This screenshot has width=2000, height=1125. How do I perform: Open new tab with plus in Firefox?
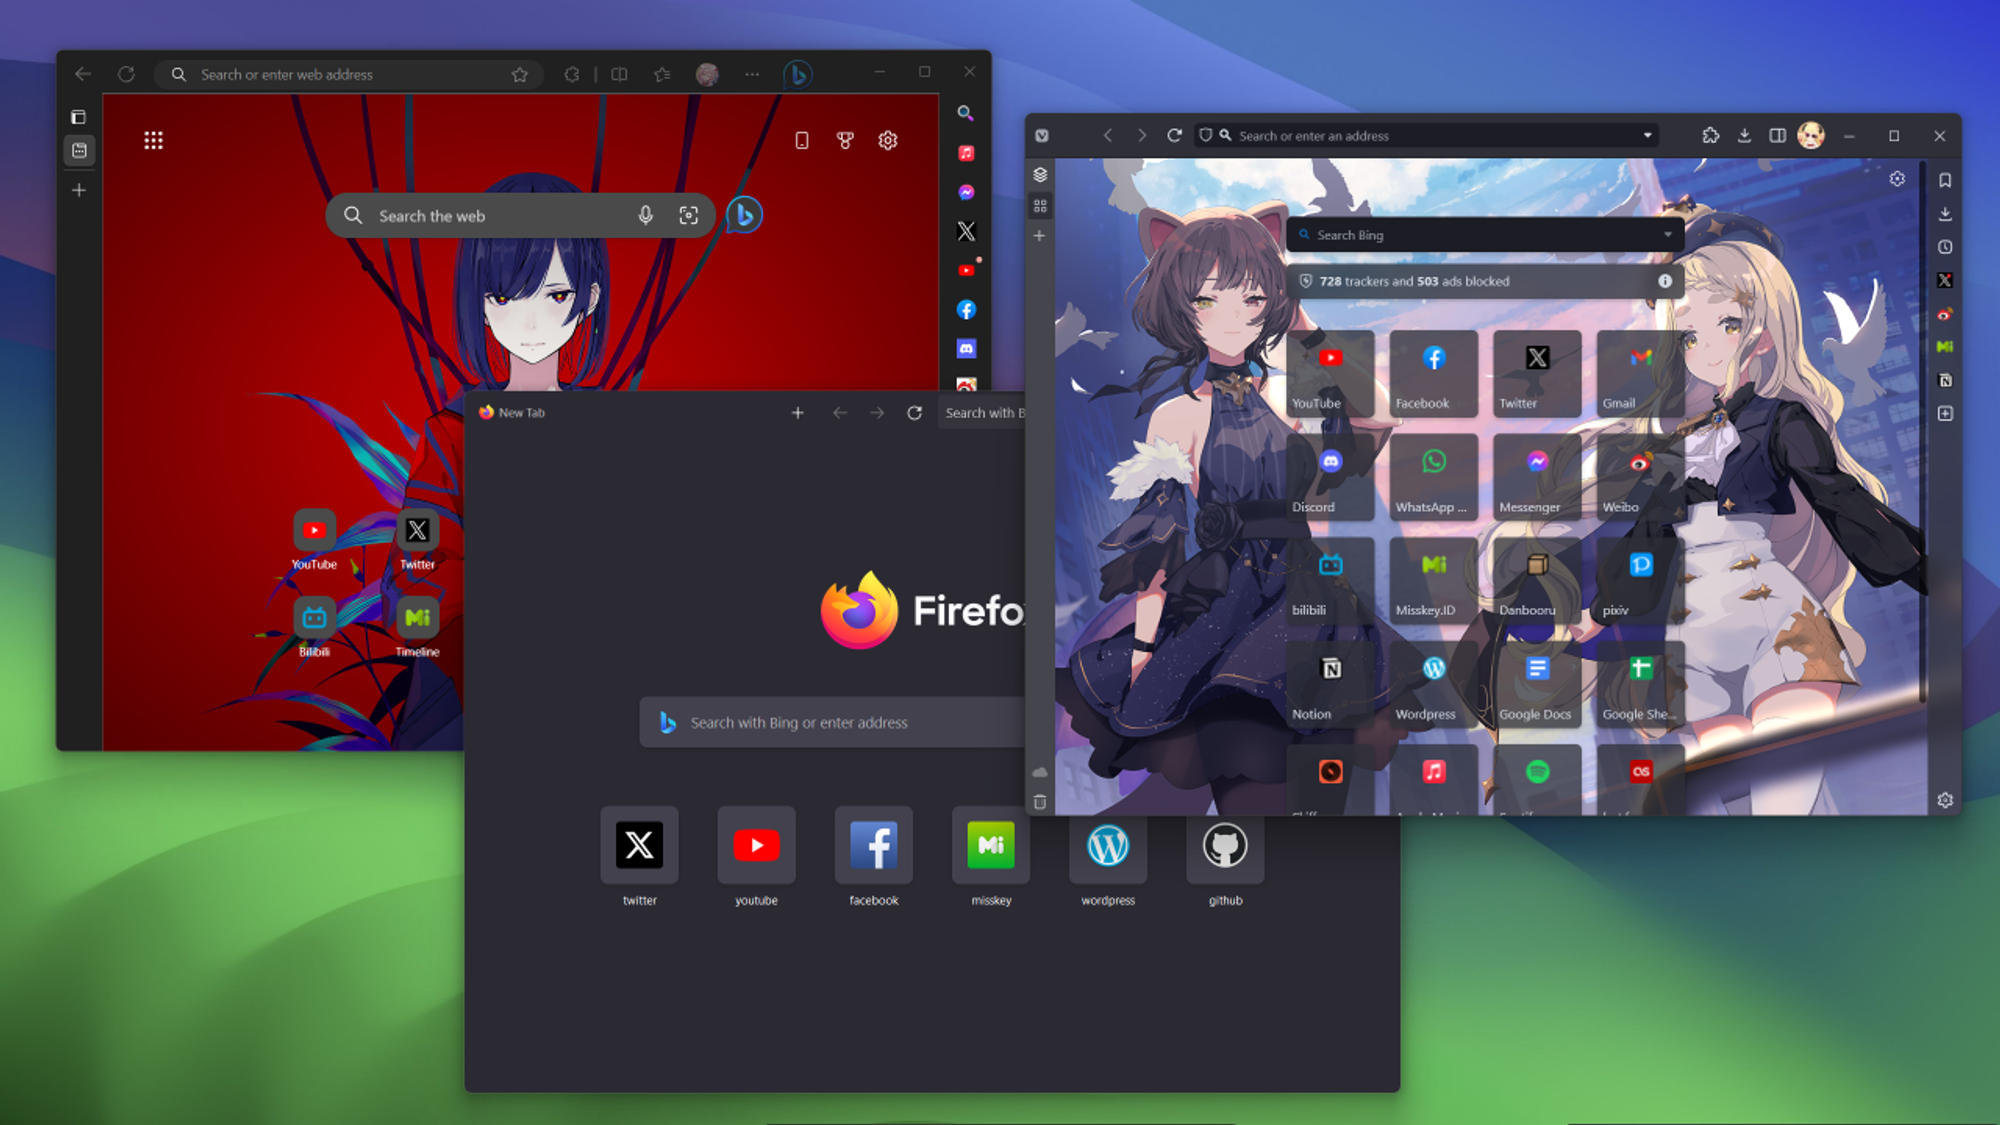point(798,412)
